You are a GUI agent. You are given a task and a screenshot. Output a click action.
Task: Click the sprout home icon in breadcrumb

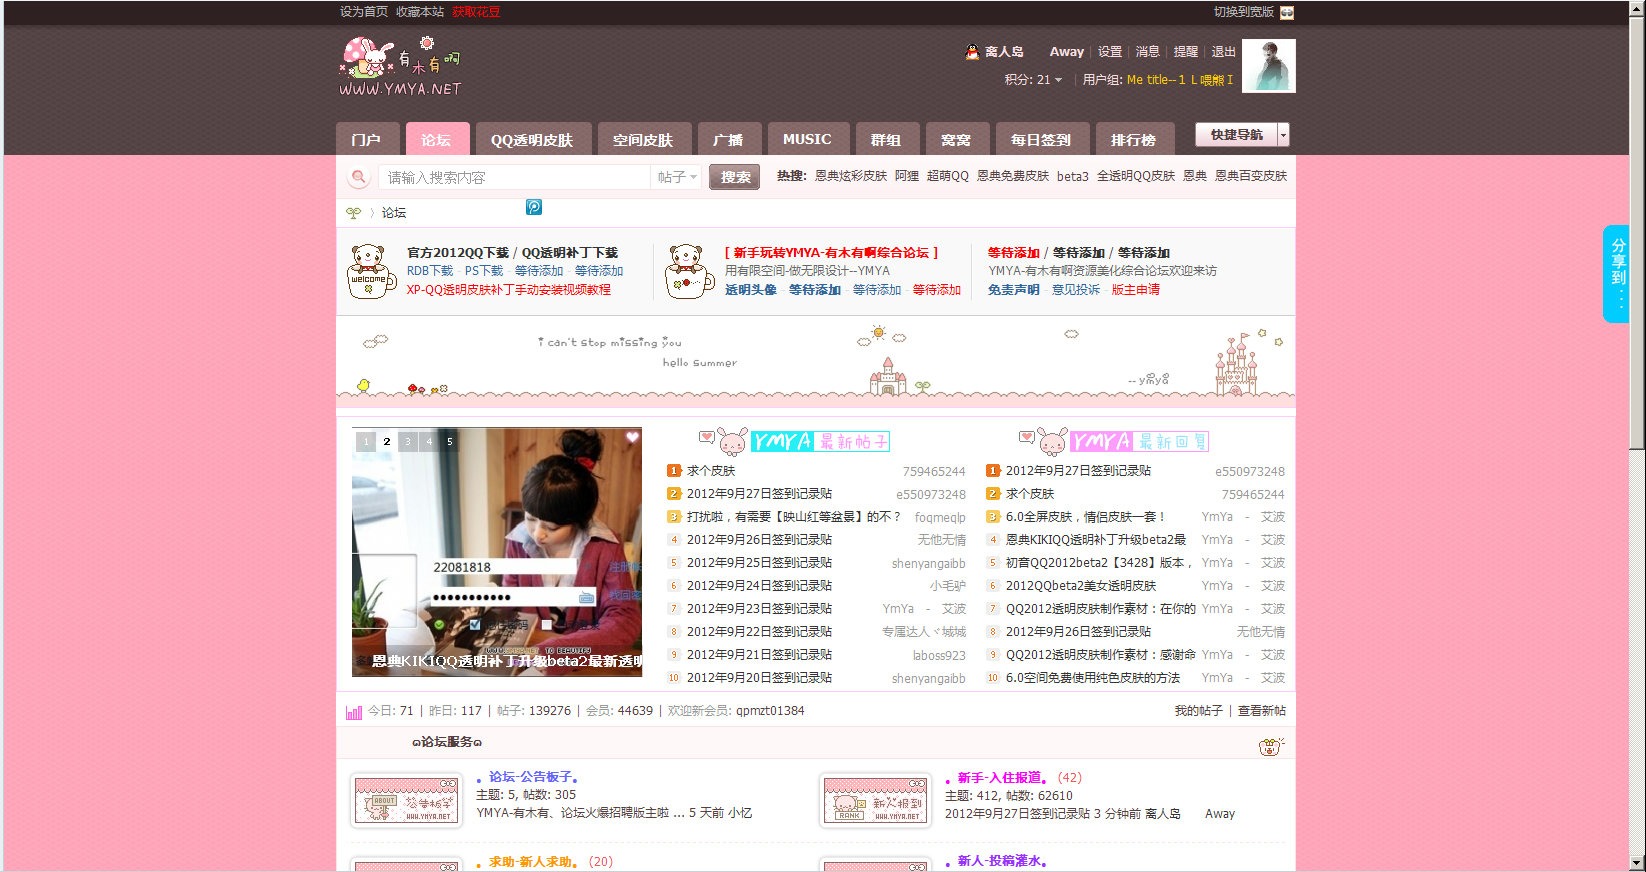tap(353, 213)
